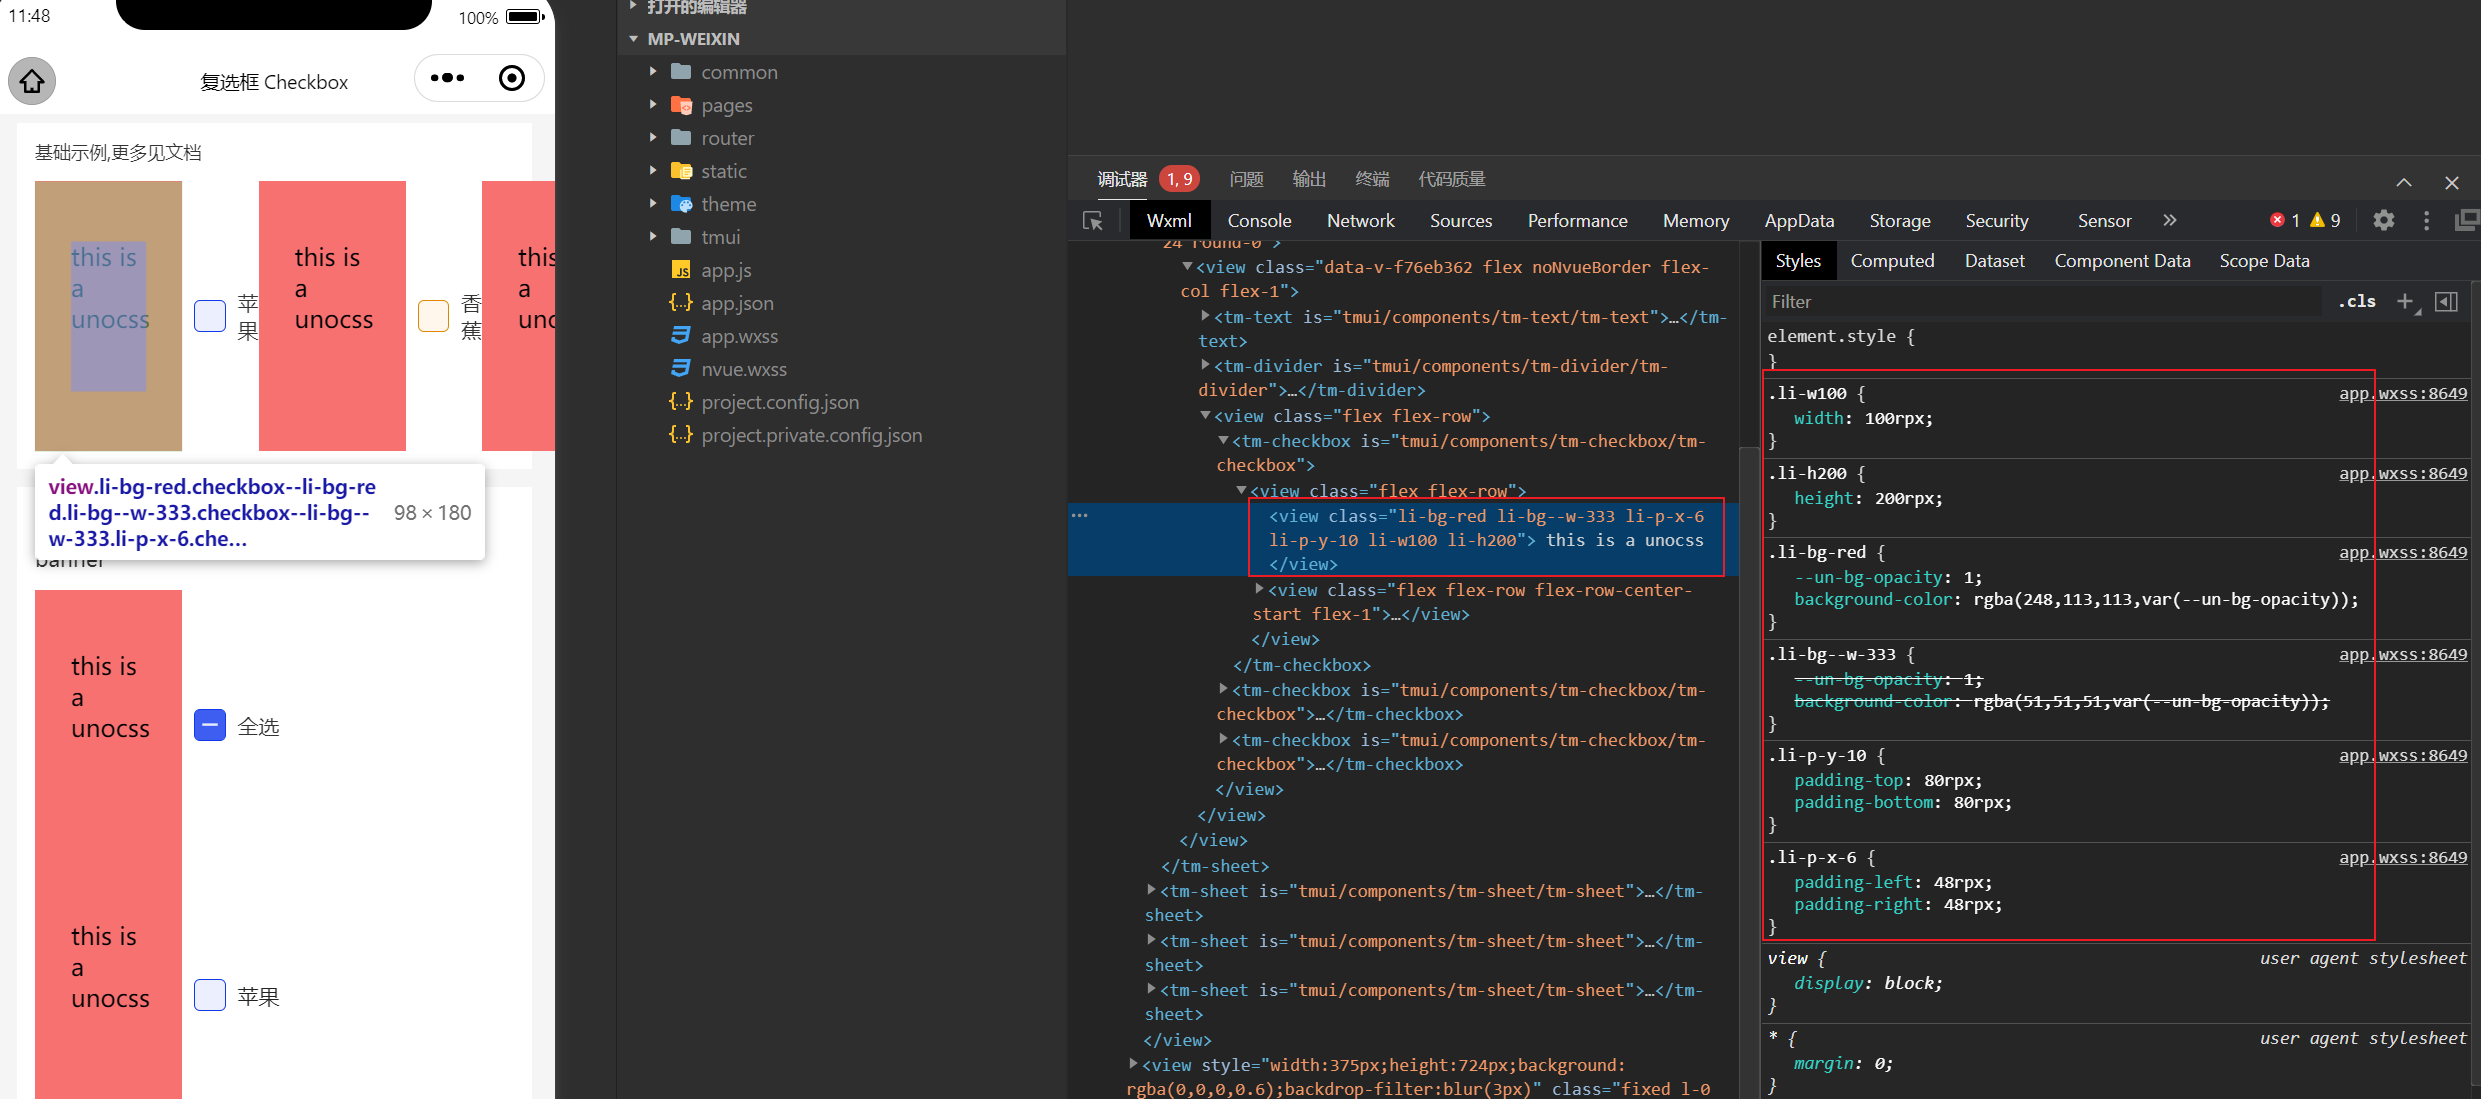Check the 苹果 checkbox in top row
Image resolution: width=2481 pixels, height=1099 pixels.
pos(210,316)
